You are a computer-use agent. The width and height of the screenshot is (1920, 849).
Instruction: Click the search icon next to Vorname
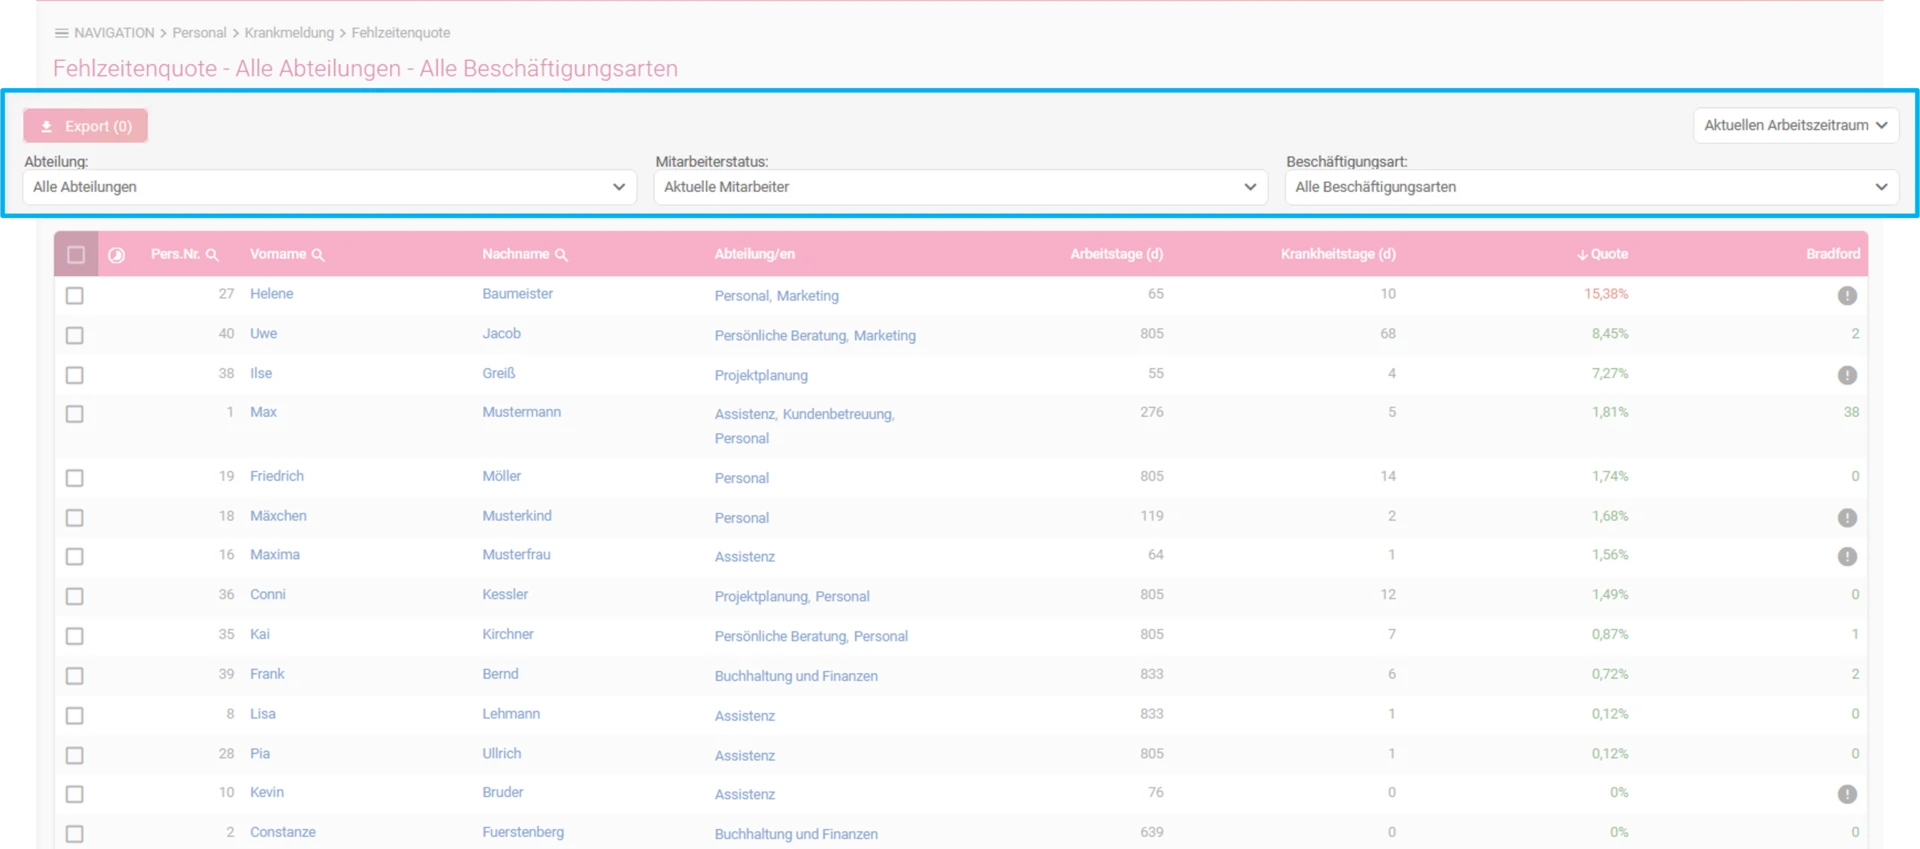(x=318, y=255)
